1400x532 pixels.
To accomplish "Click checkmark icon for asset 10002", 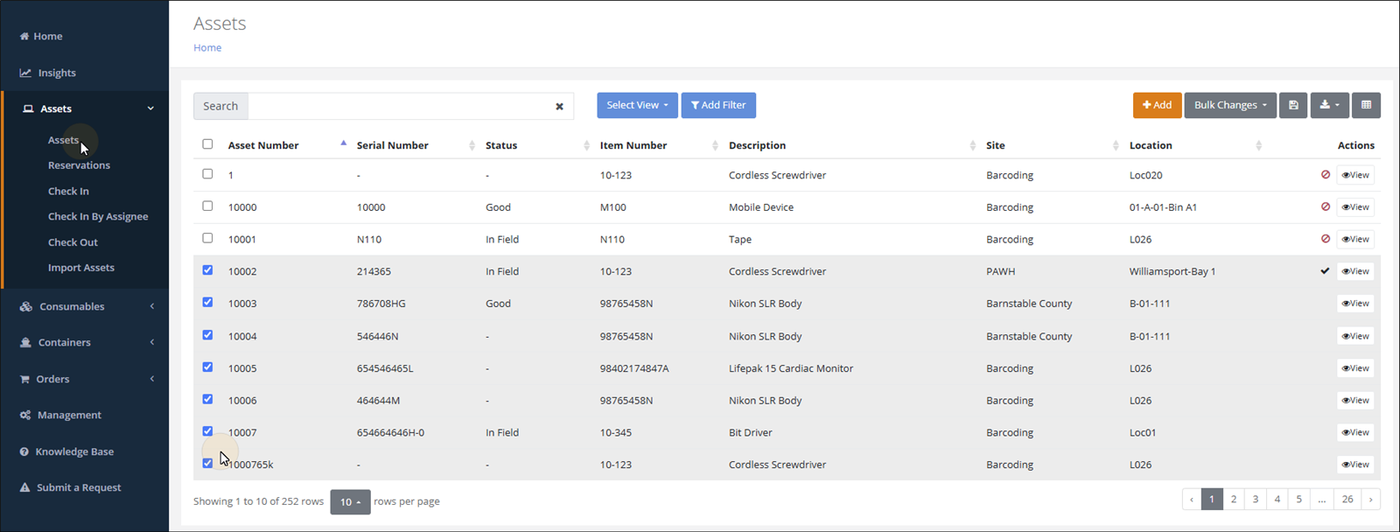I will [x=1326, y=271].
